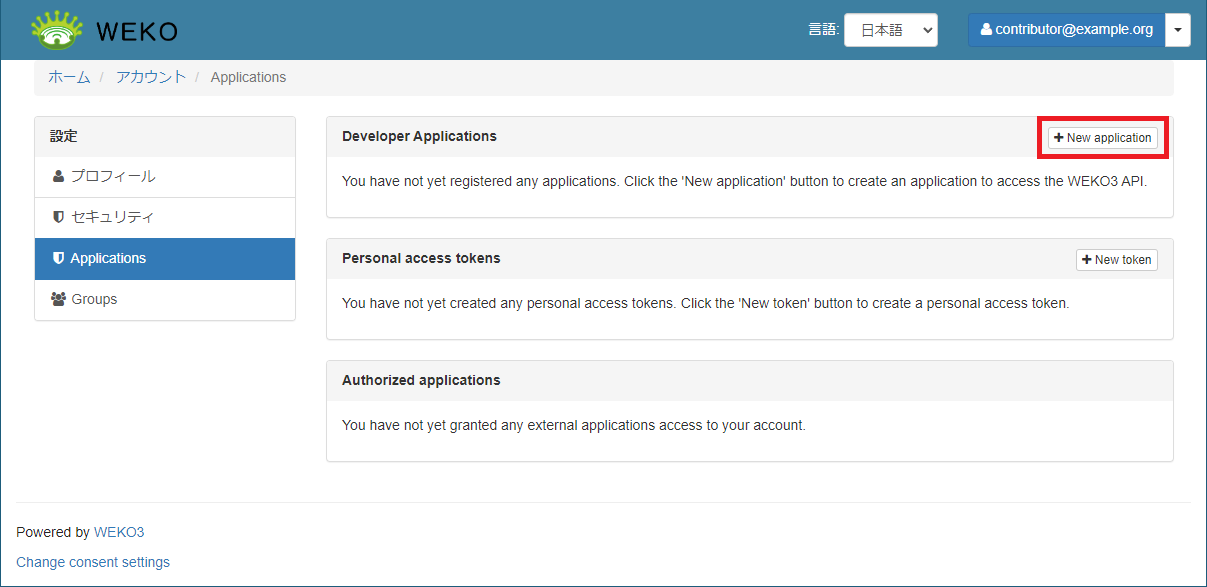Click the user icon beside プロフィール
This screenshot has width=1207, height=587.
(58, 177)
